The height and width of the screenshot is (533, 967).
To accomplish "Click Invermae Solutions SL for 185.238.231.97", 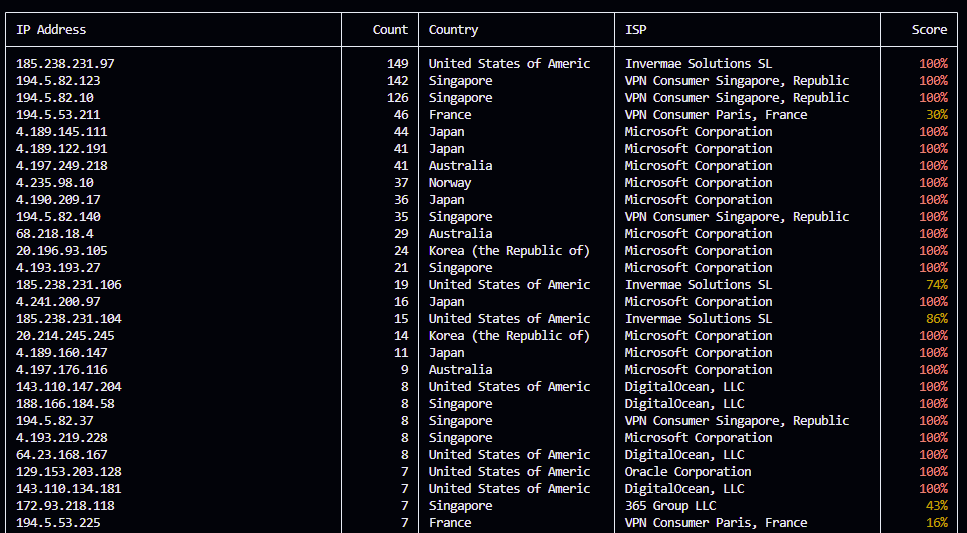I will click(698, 64).
